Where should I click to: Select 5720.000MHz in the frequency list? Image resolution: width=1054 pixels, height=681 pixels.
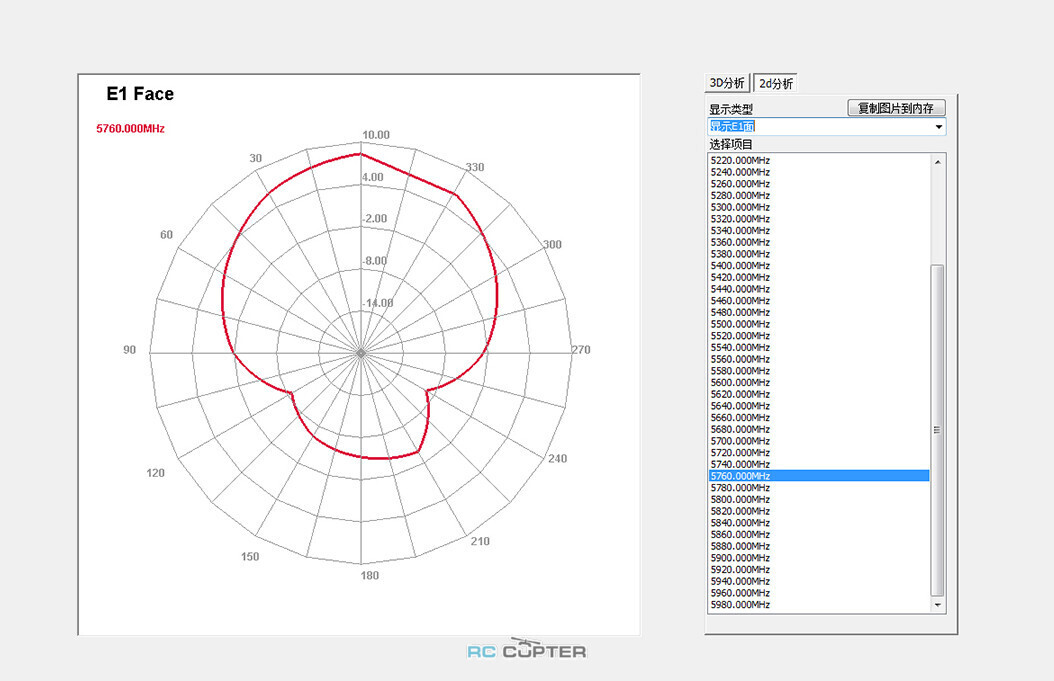click(x=819, y=452)
